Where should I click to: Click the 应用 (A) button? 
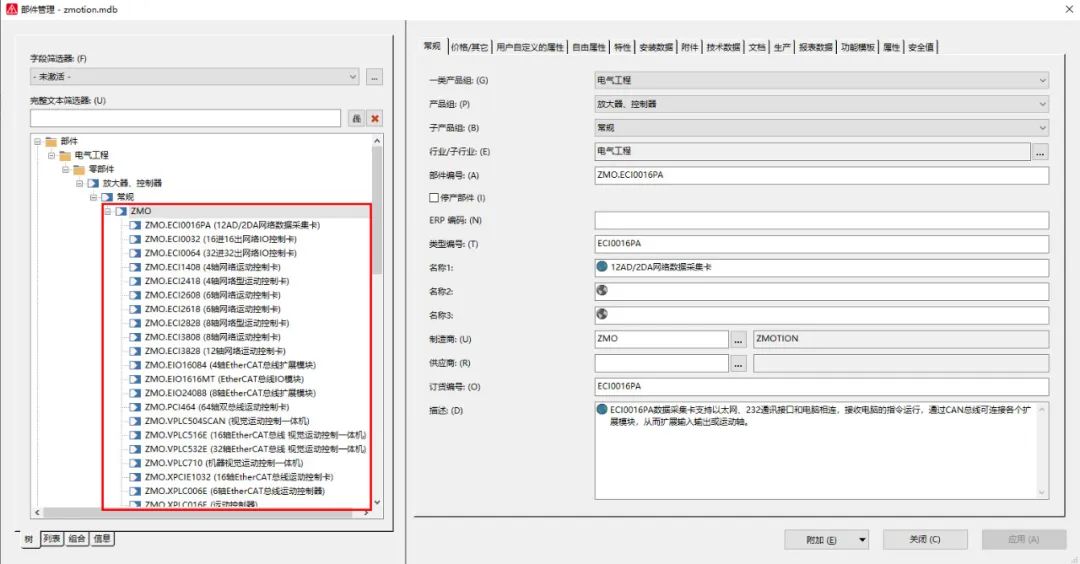pyautogui.click(x=1024, y=539)
